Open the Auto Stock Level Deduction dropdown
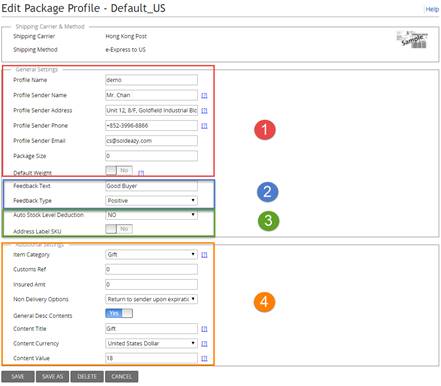This screenshot has height=386, width=441. 151,215
